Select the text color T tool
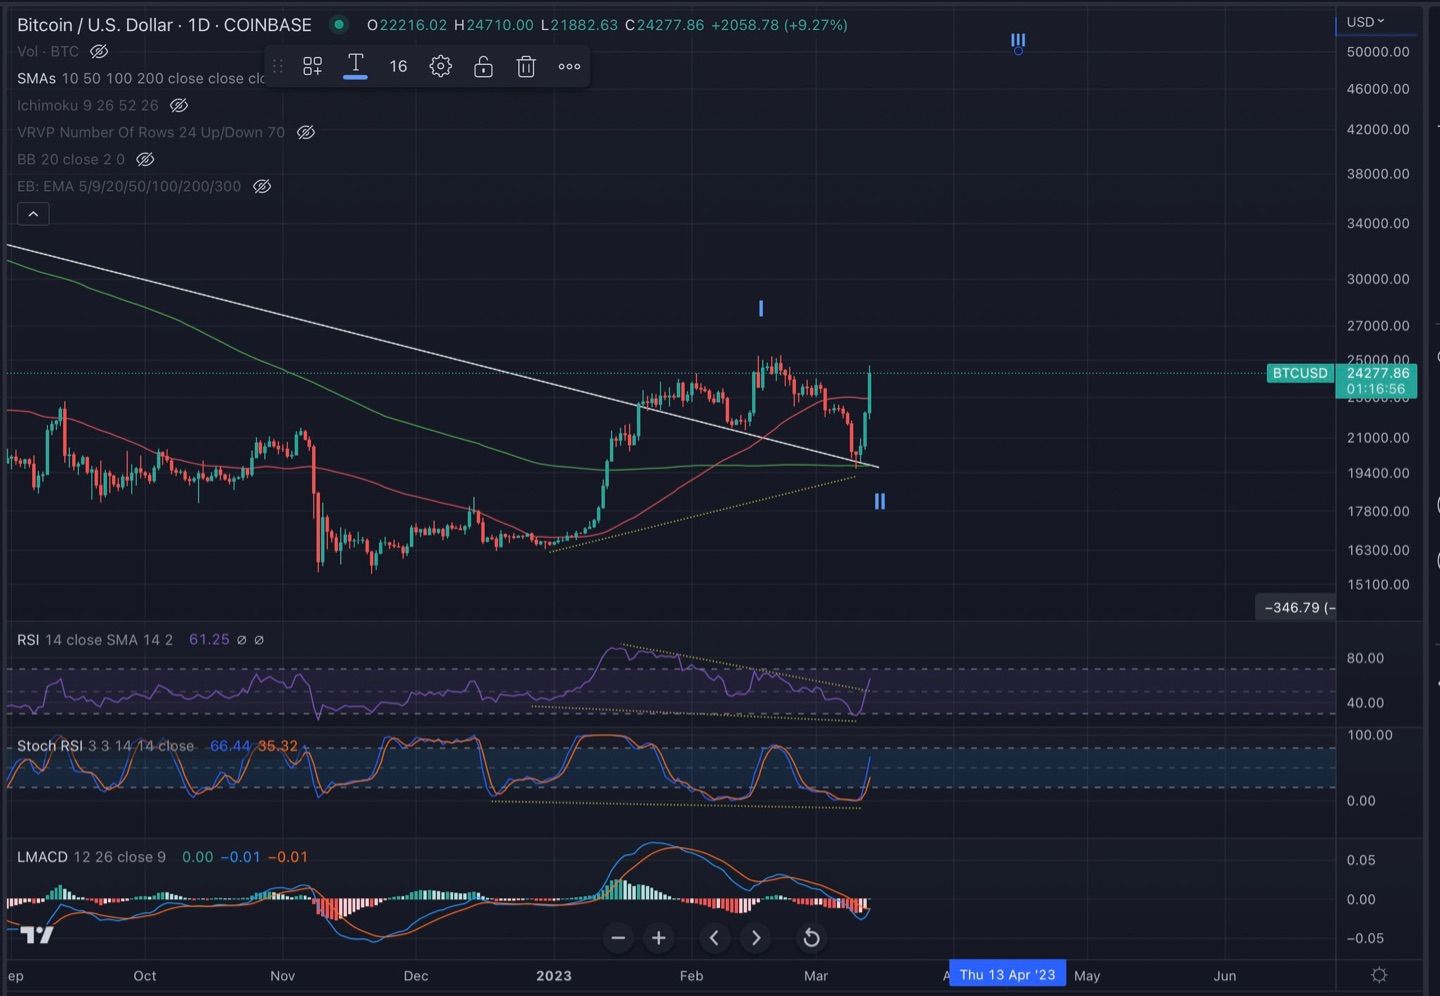This screenshot has height=996, width=1440. click(355, 66)
